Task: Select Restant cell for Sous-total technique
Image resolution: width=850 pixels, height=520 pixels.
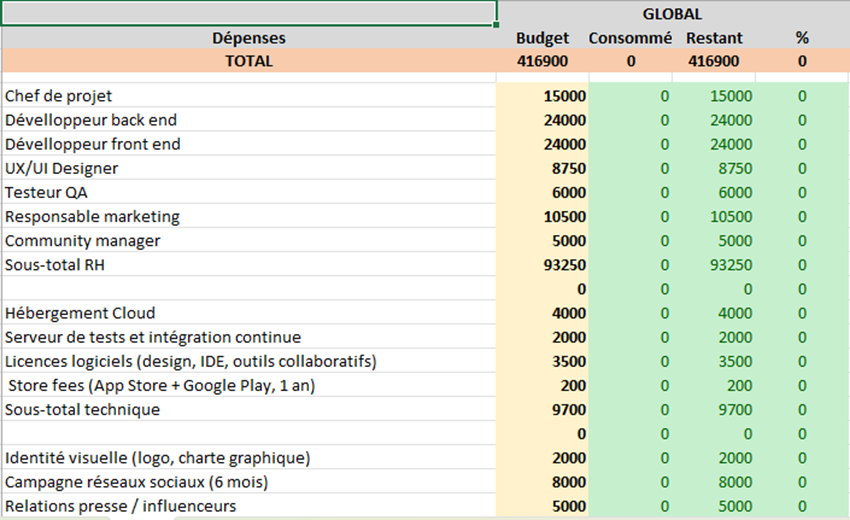Action: (713, 409)
